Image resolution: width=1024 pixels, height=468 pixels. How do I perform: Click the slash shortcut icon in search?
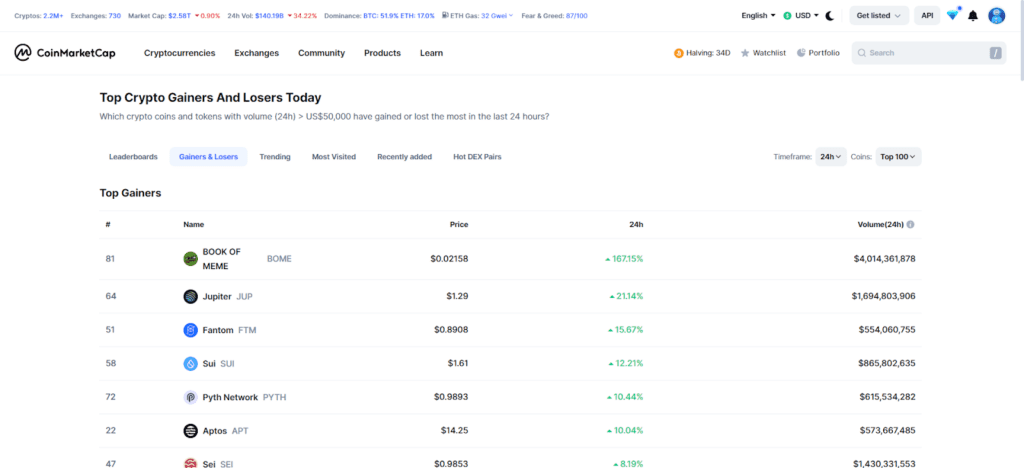[x=995, y=53]
